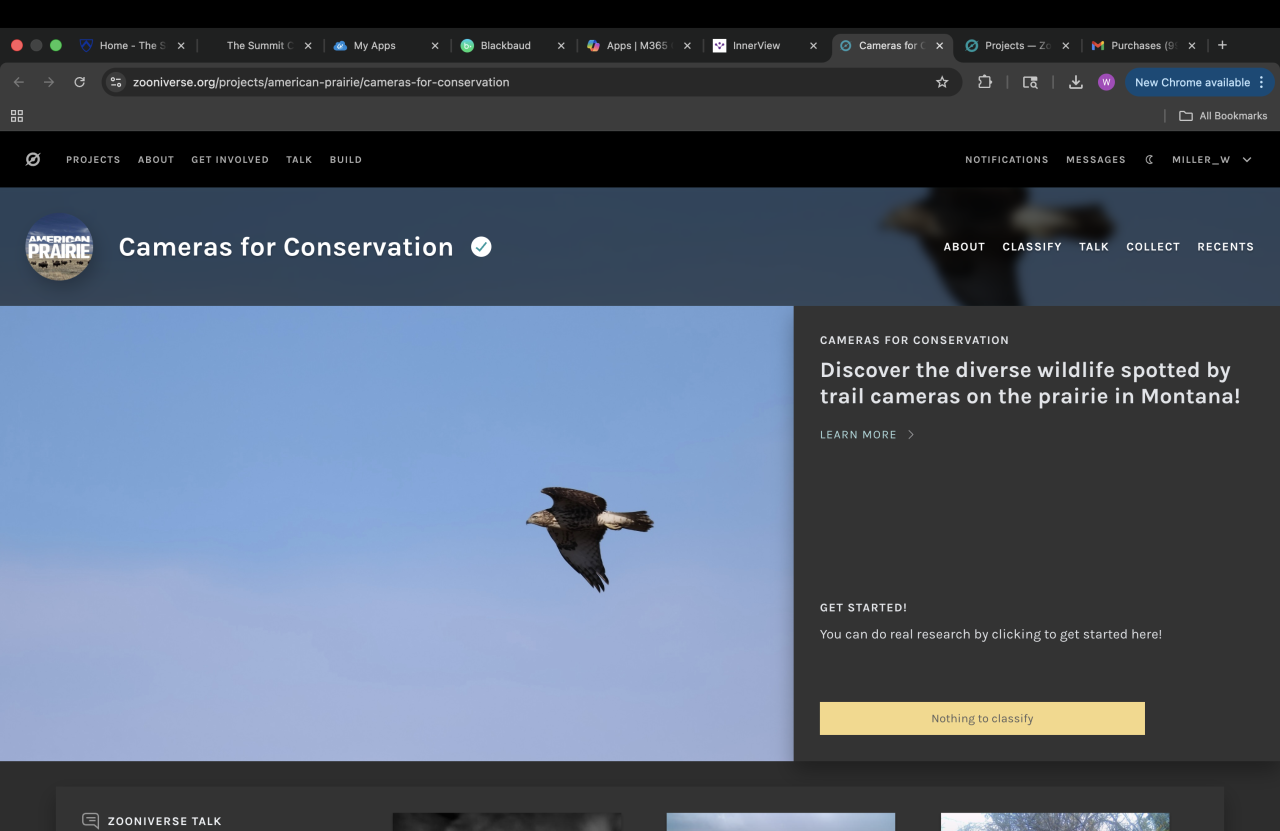Screen dimensions: 1280x831
Task: Open BUILD in top navigation
Action: tap(346, 160)
